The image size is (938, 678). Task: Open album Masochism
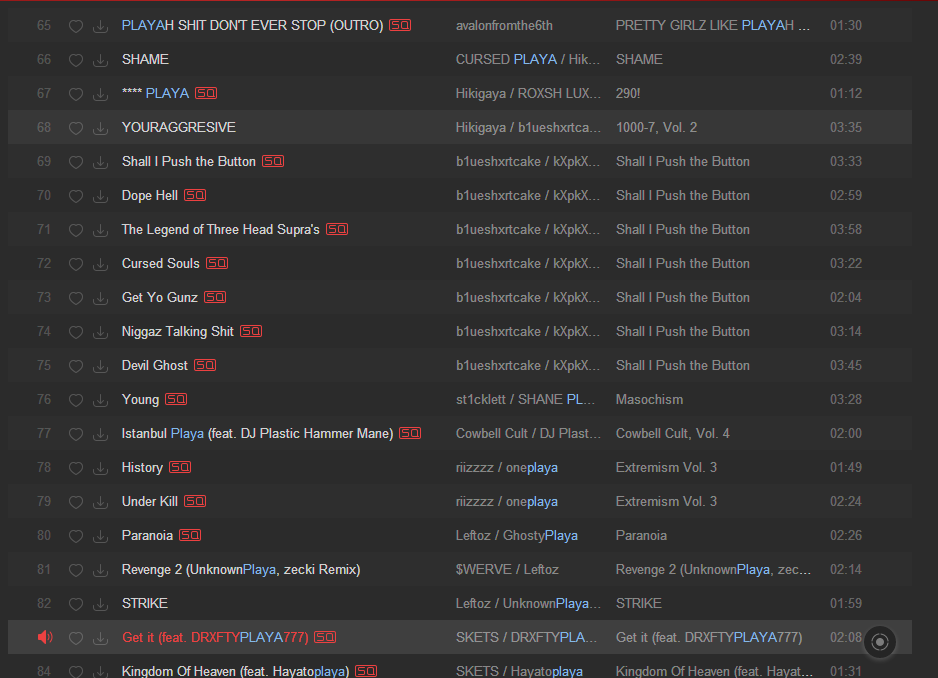(649, 400)
